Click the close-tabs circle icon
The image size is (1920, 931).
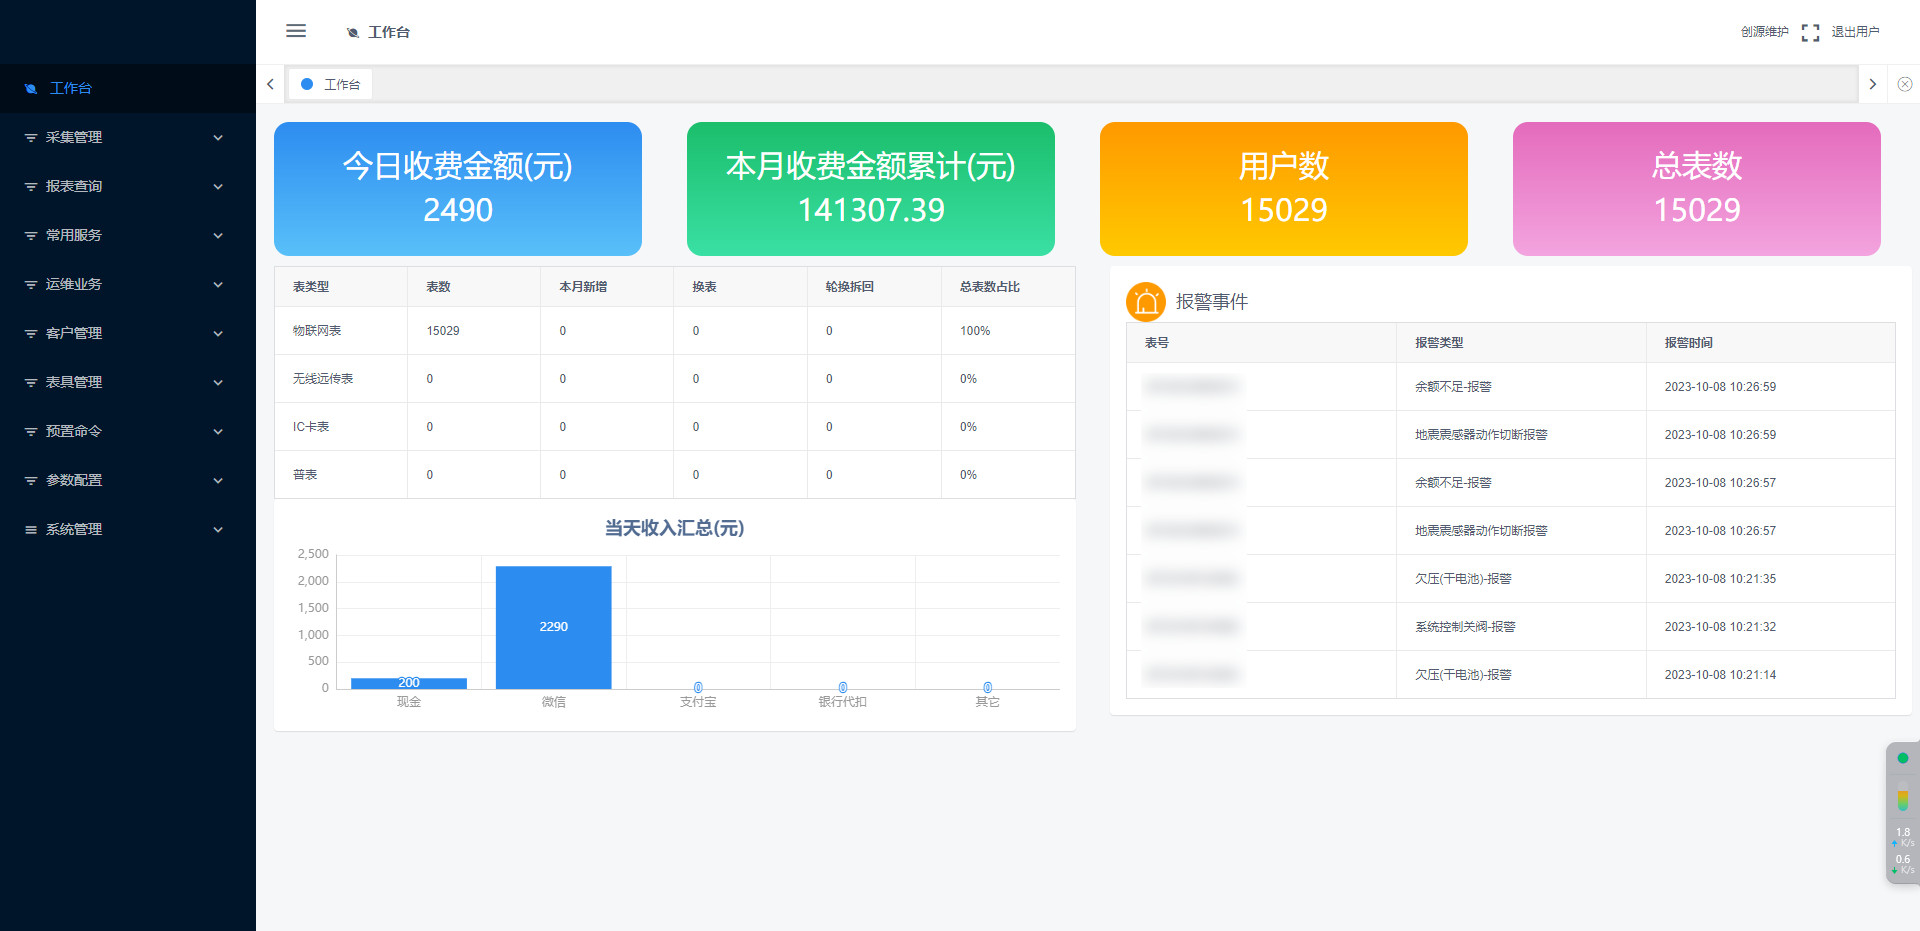point(1905,85)
